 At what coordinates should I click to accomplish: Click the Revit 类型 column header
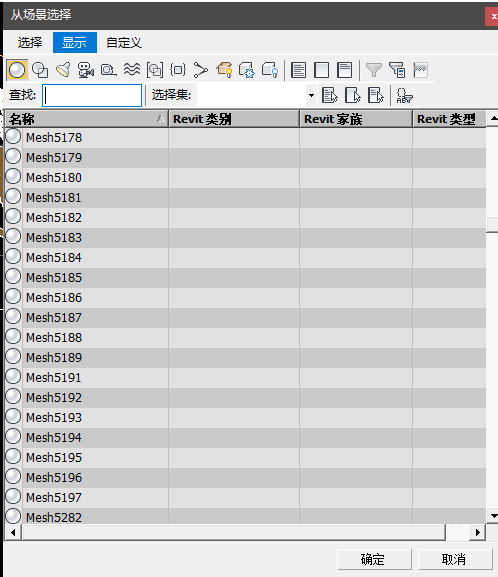[449, 119]
